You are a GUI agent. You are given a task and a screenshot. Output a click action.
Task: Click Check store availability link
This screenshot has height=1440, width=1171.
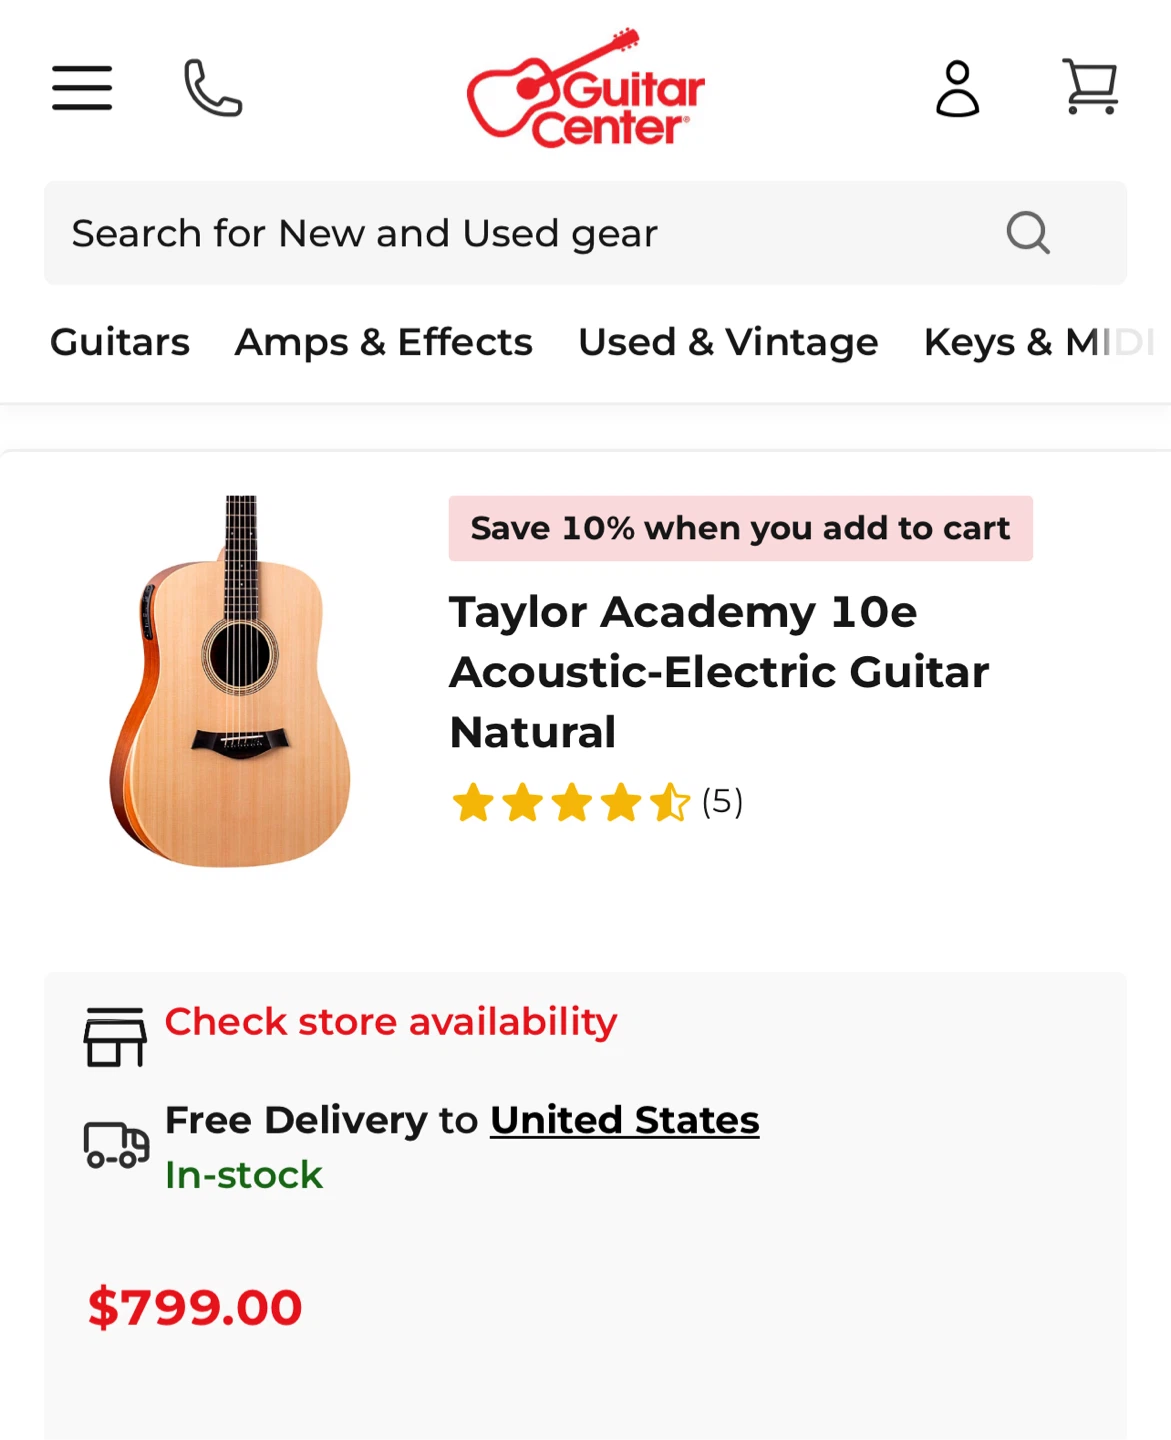[x=391, y=1022]
